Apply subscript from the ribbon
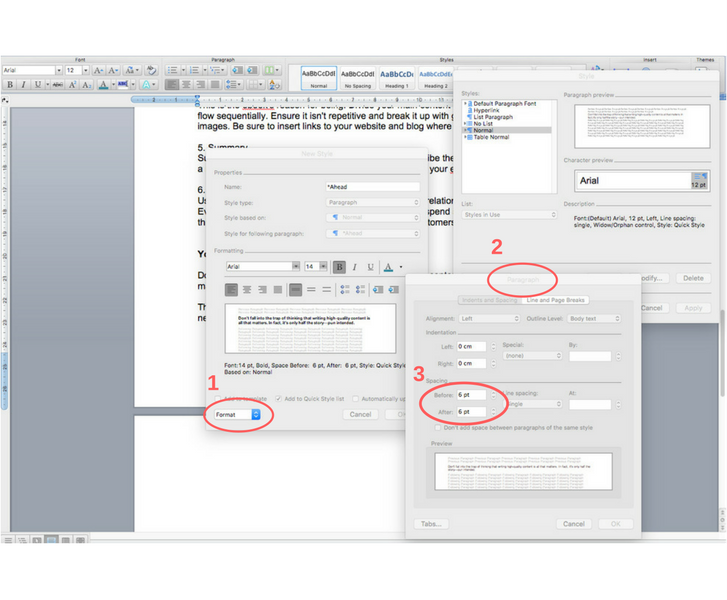Viewport: 727px width, 600px height. [x=86, y=84]
